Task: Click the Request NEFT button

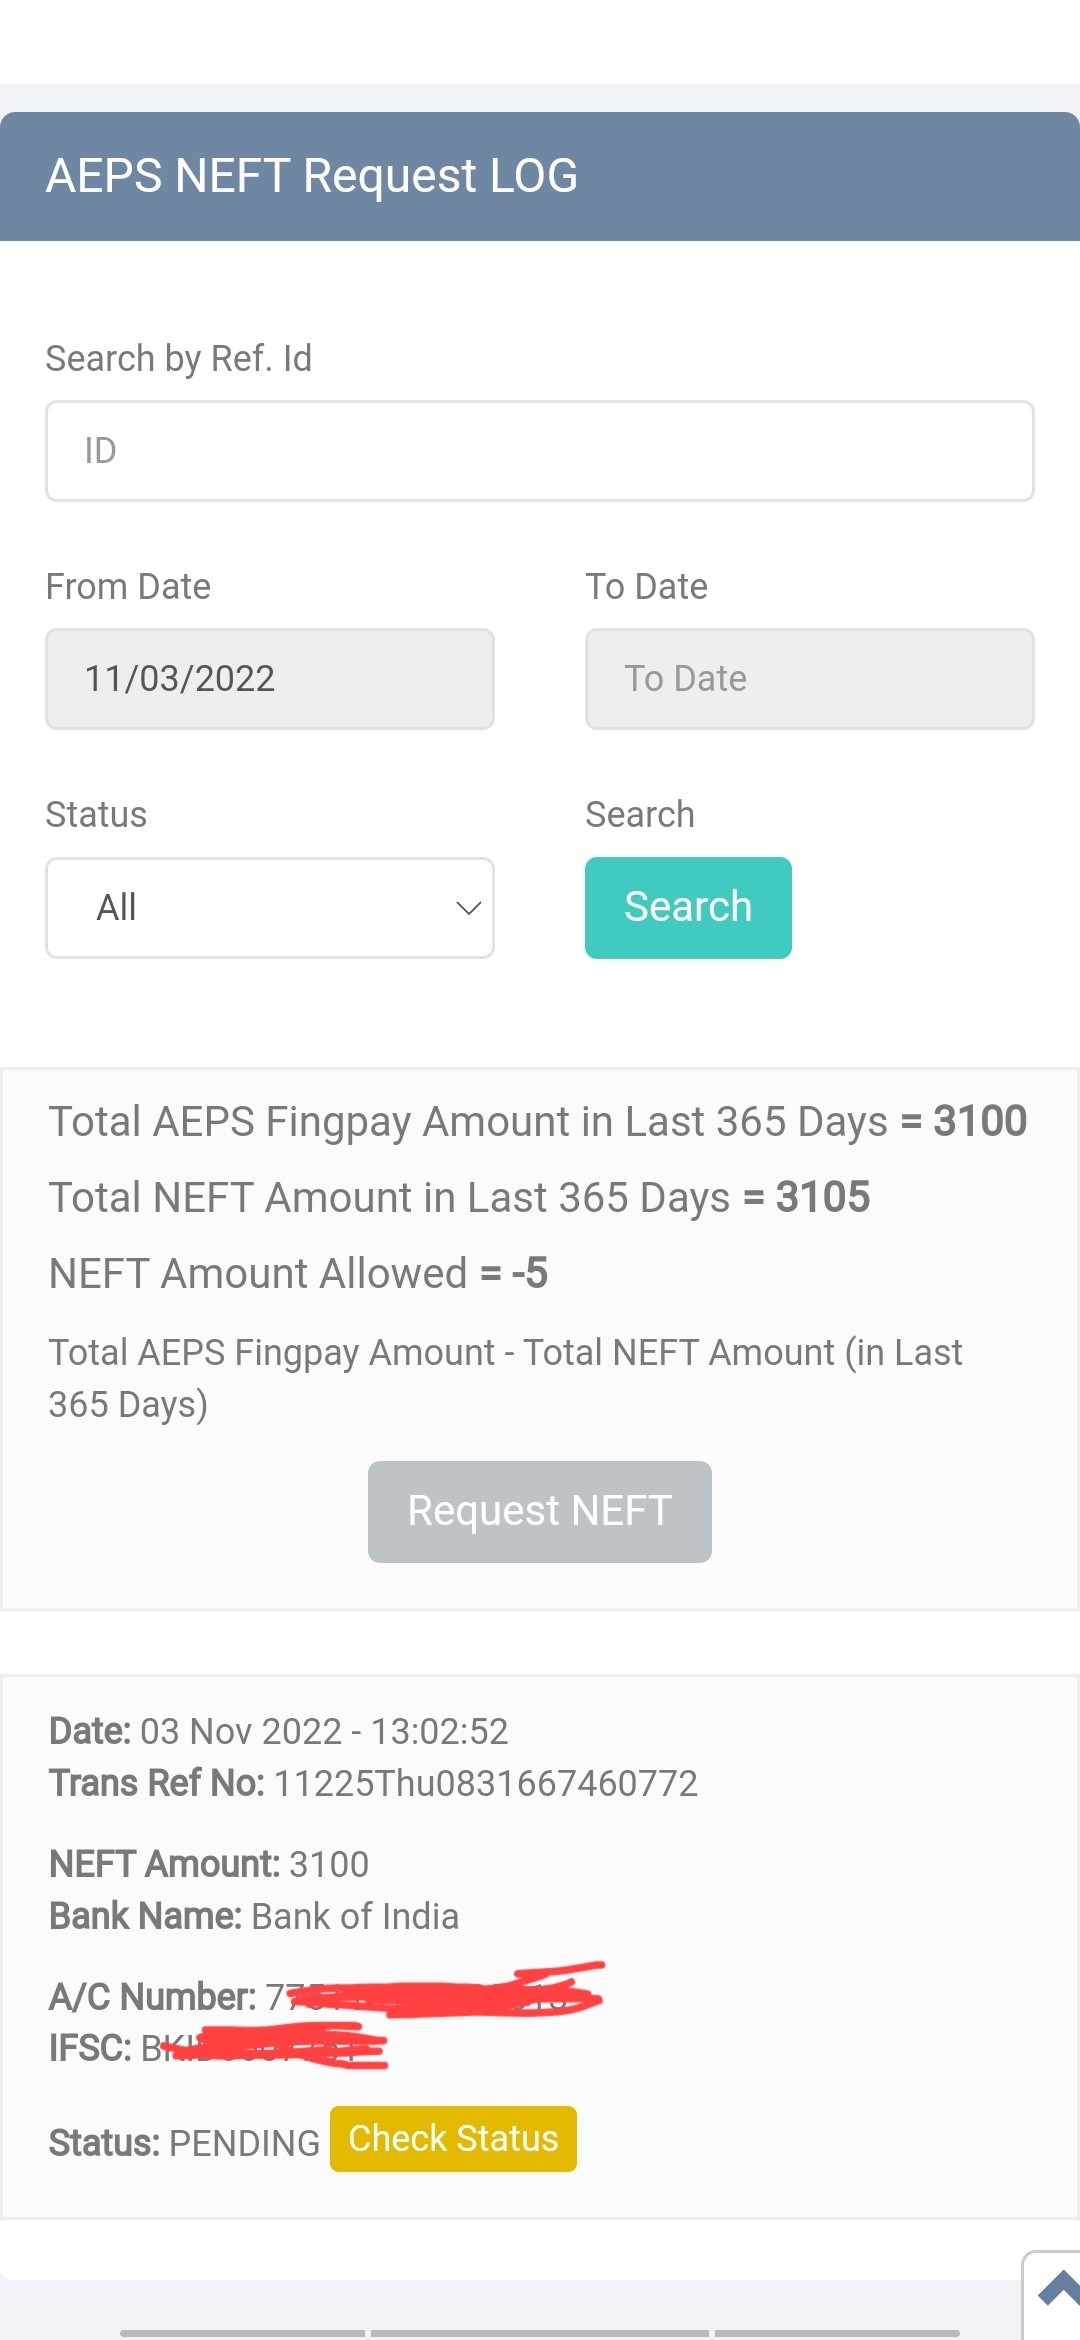Action: tap(539, 1511)
